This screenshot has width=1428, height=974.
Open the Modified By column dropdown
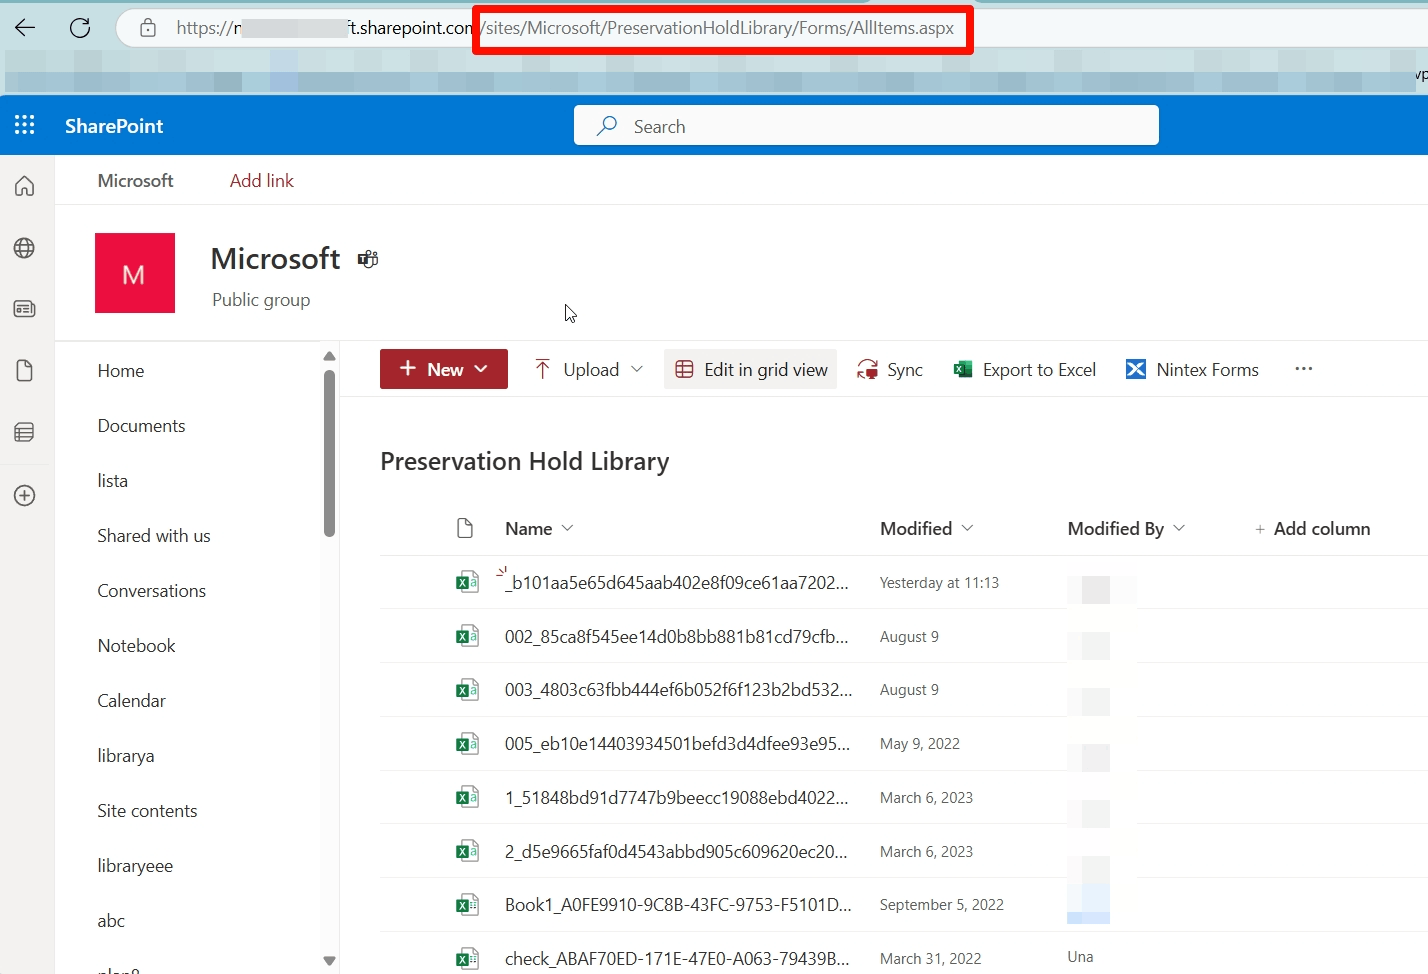coord(1179,528)
